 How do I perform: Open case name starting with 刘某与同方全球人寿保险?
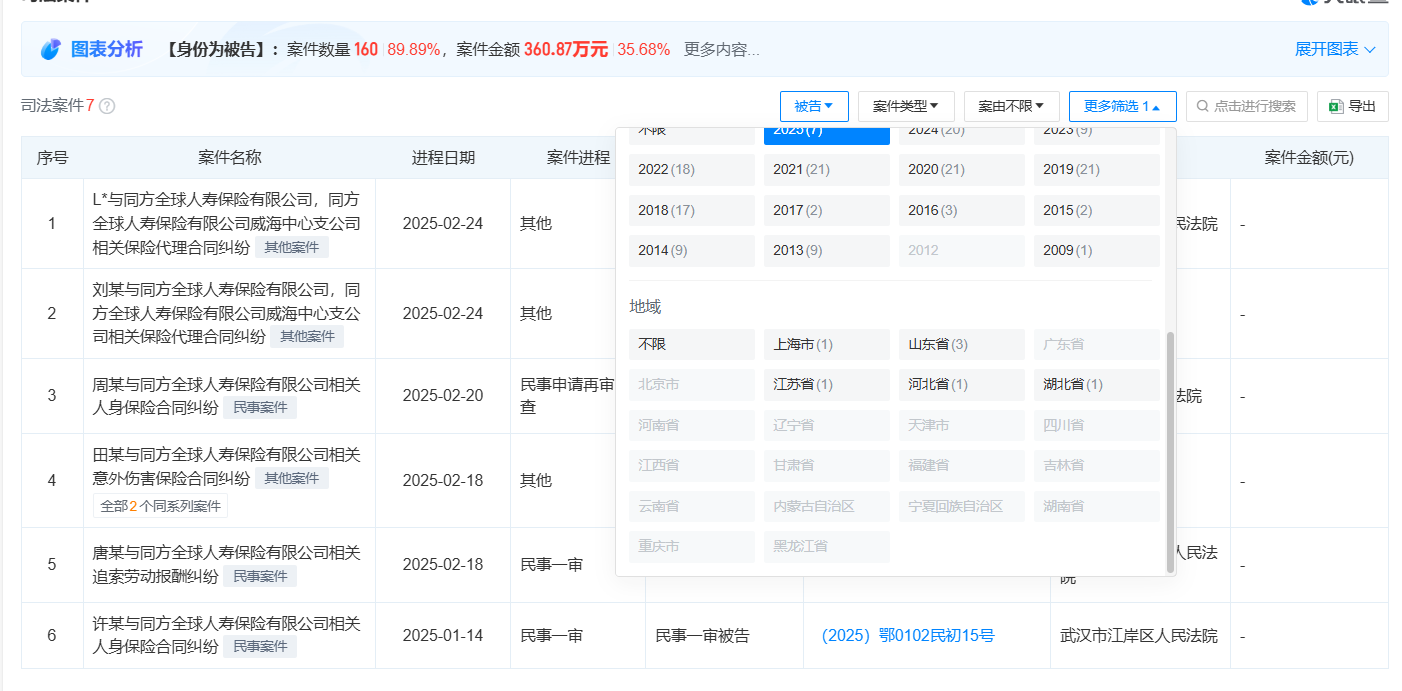pos(227,313)
